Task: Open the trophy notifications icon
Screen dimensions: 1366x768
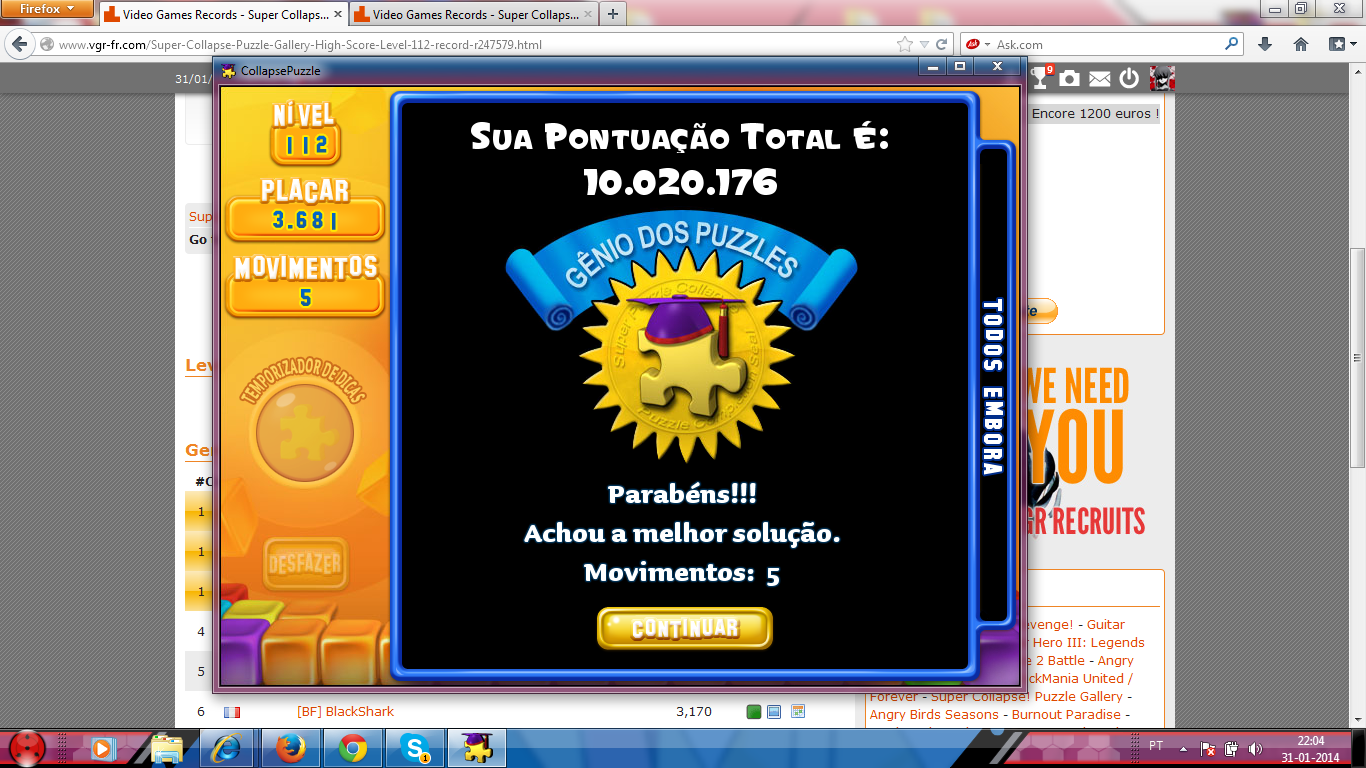Action: pyautogui.click(x=1041, y=78)
